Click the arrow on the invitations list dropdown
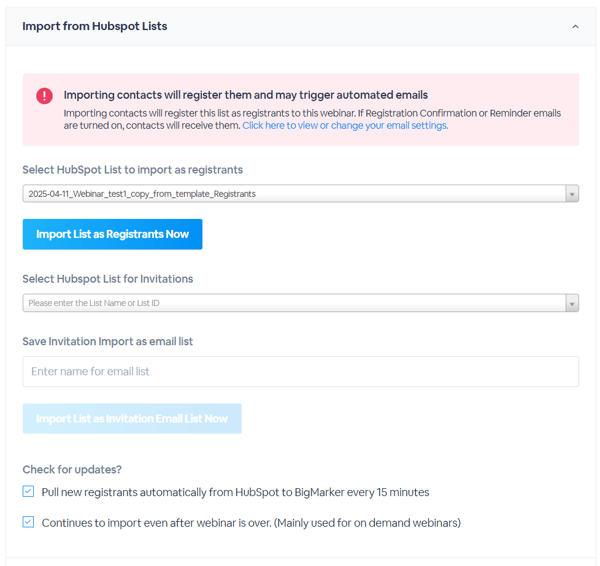600x566 pixels. 572,303
